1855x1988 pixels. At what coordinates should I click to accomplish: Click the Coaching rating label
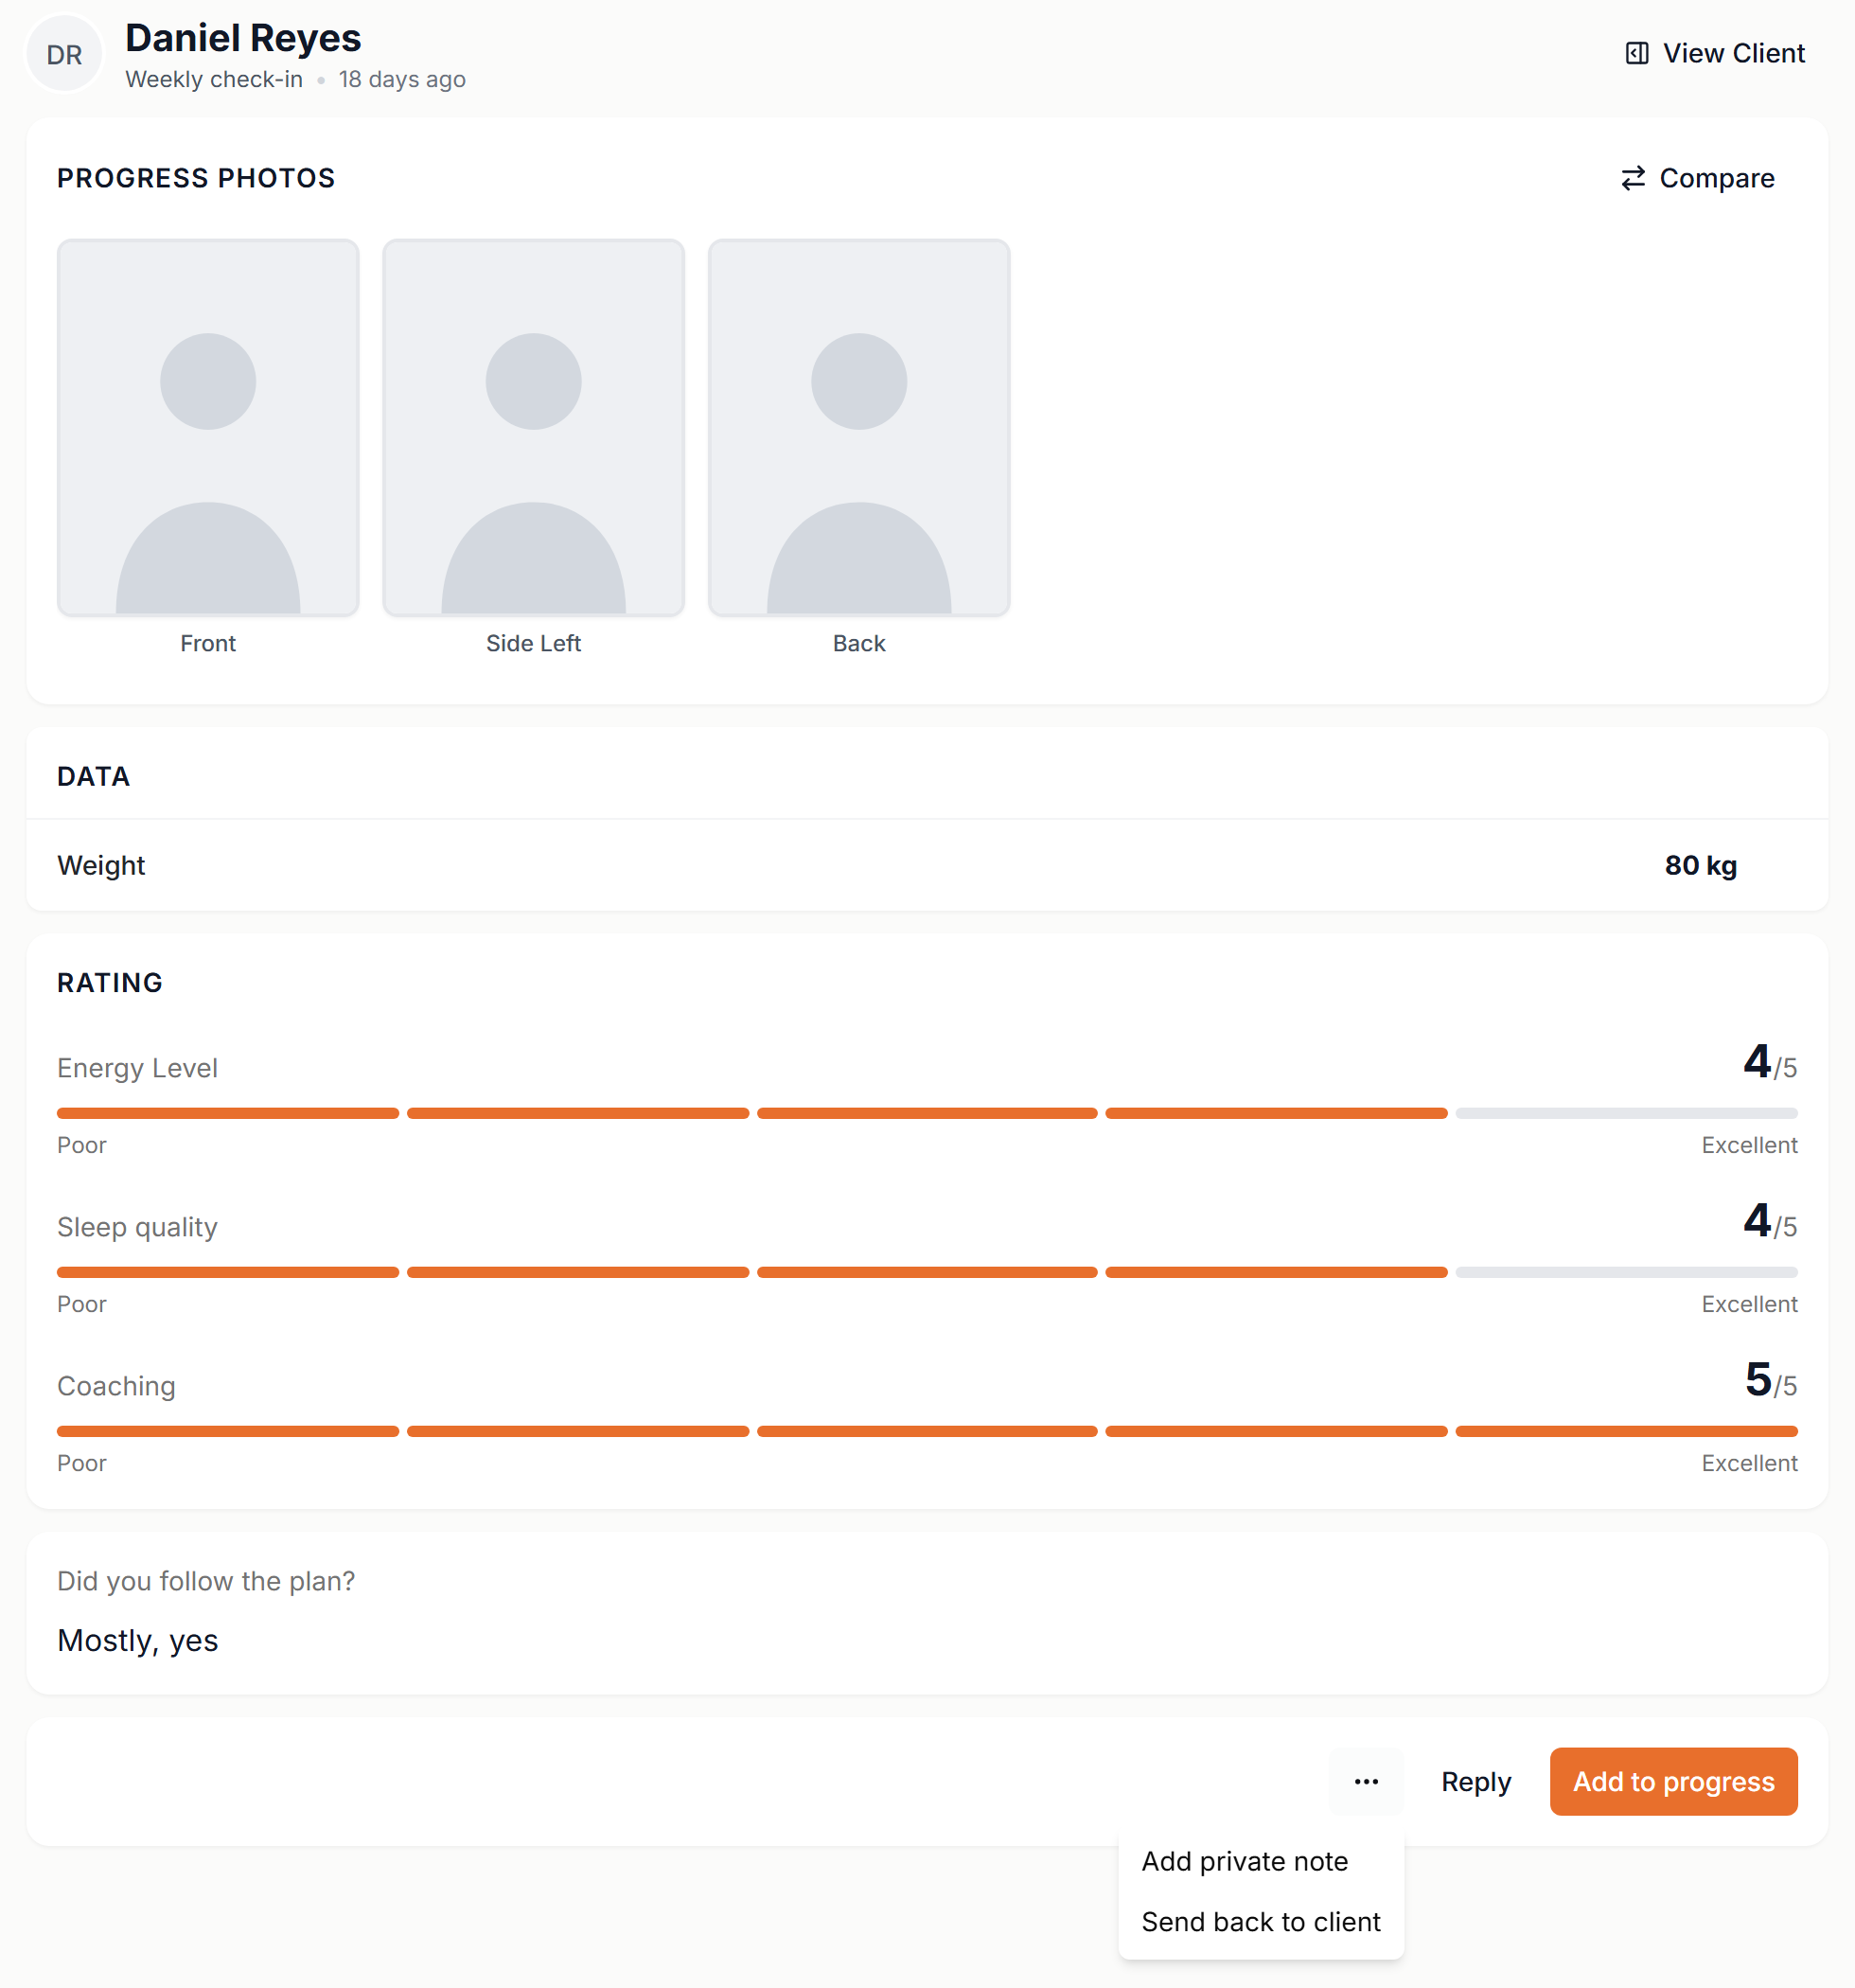[x=116, y=1386]
